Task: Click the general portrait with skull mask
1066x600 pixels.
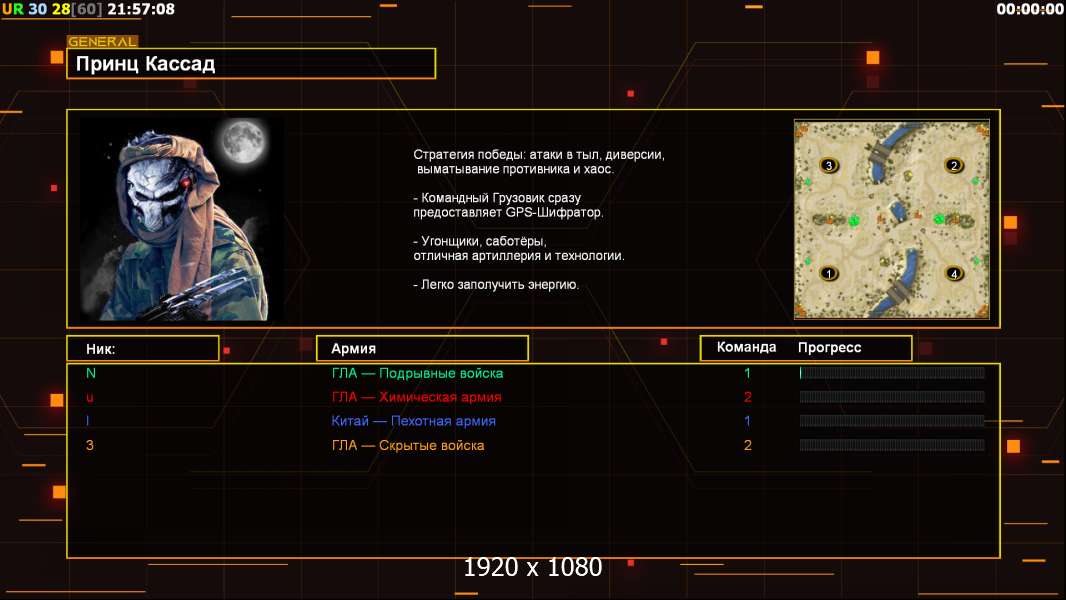Action: pyautogui.click(x=181, y=219)
